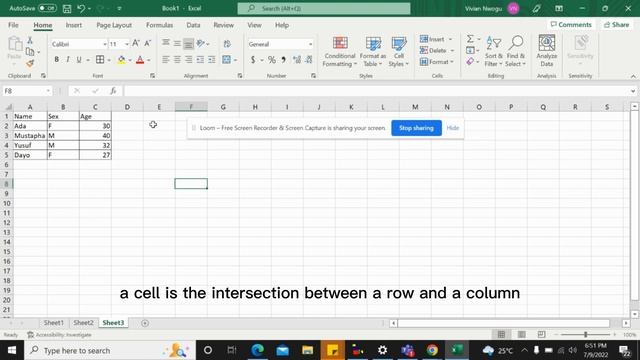Click the Undo arrow icon
The width and height of the screenshot is (640, 360).
tap(81, 9)
